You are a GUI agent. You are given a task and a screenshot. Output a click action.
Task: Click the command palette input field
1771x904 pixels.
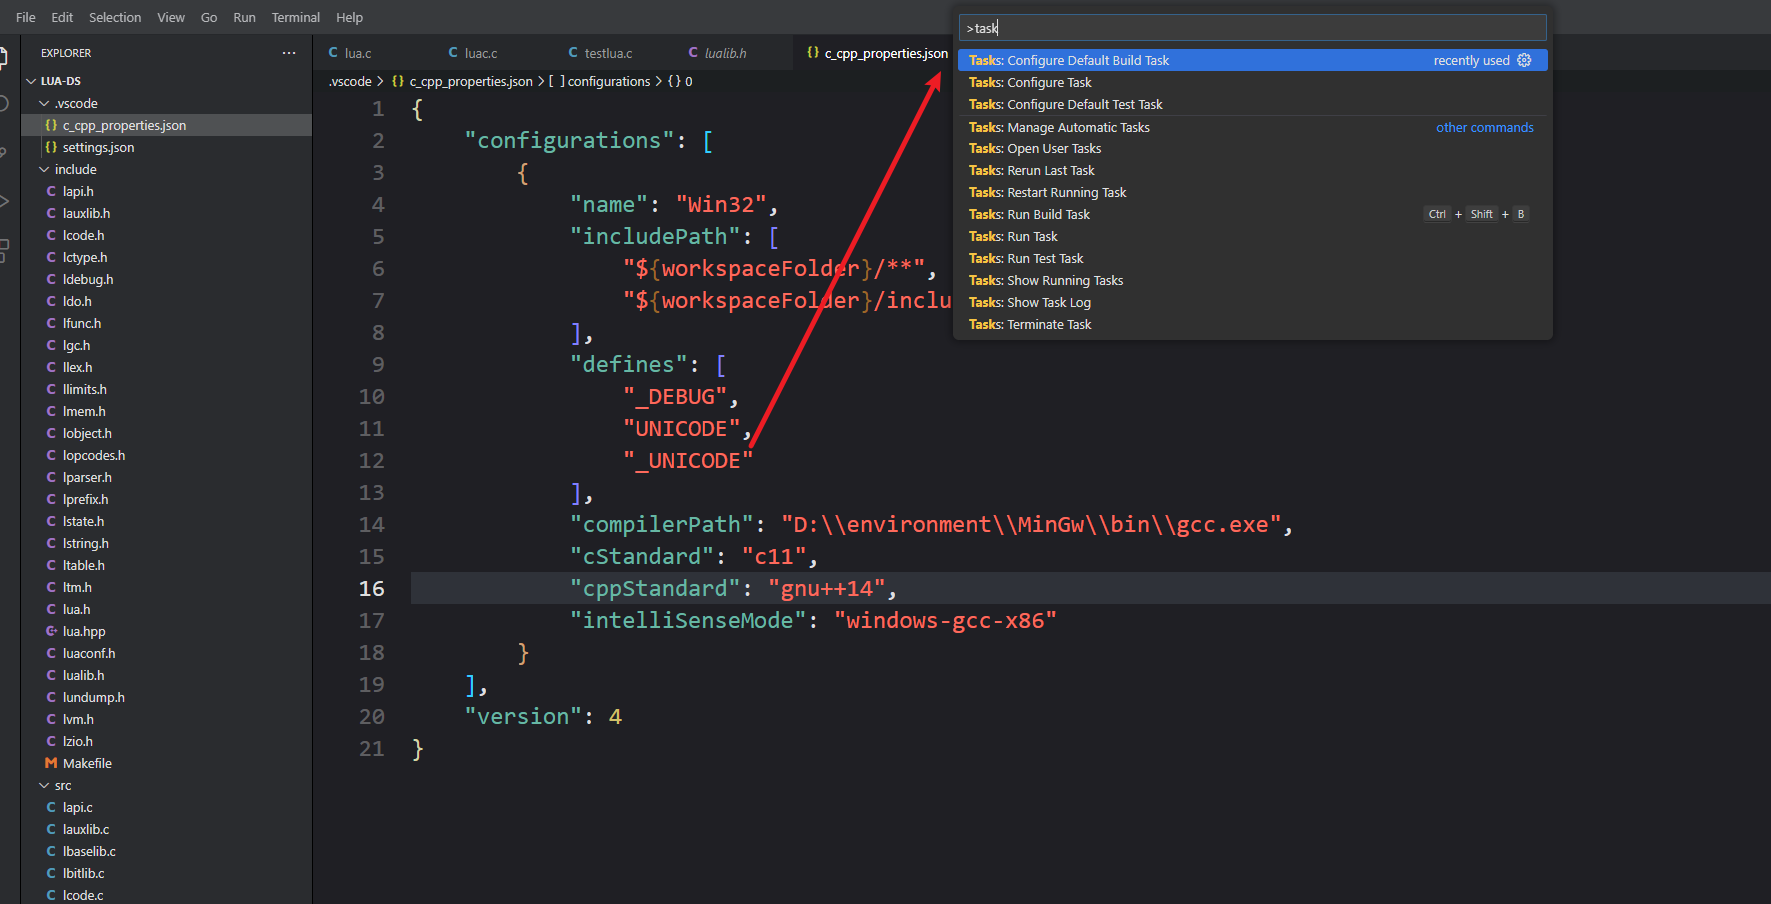tap(1252, 27)
